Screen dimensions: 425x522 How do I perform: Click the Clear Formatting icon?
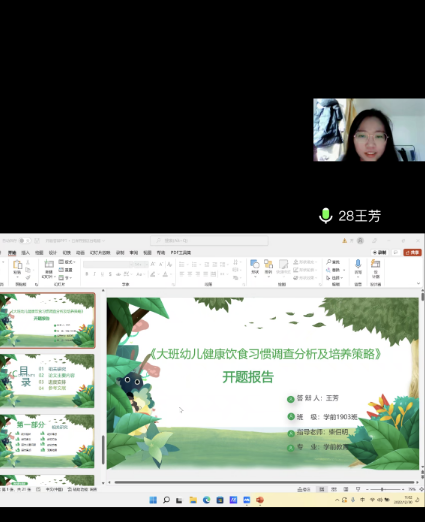(x=170, y=264)
